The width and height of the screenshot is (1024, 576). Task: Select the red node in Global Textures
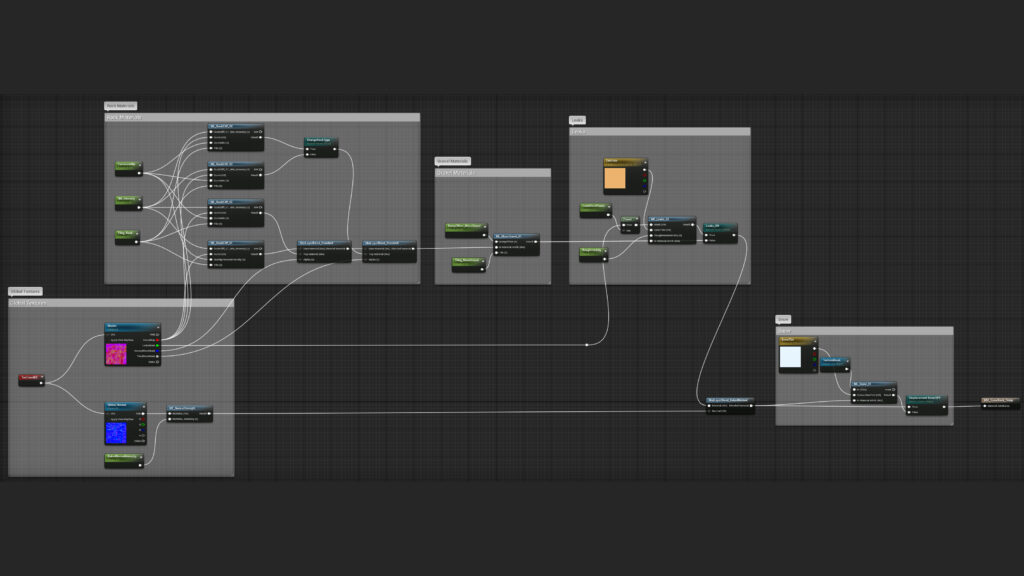click(x=31, y=379)
